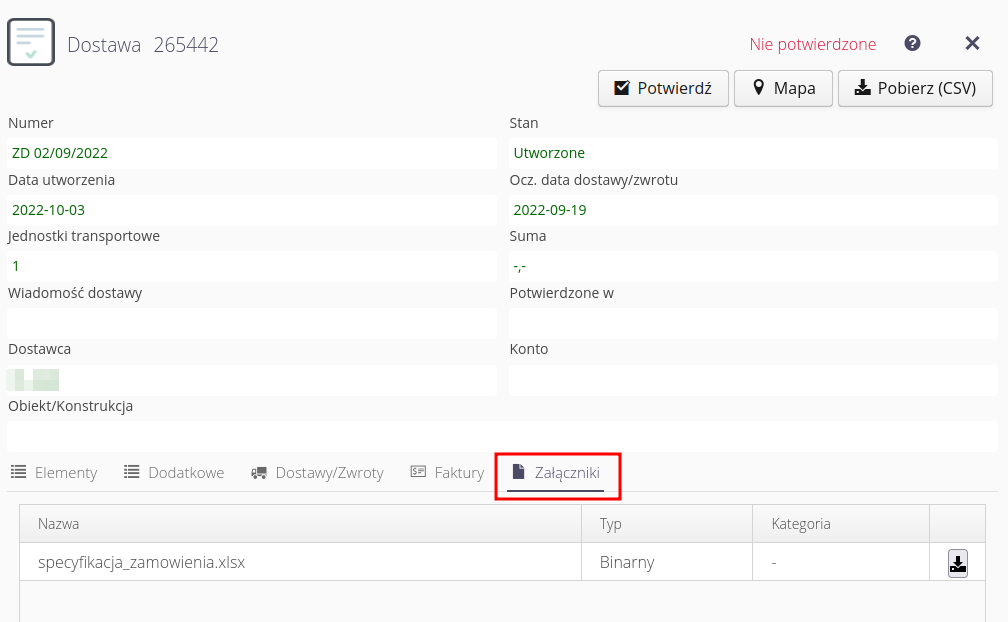Click the Obiekt/Konstrukcja field

(502, 436)
